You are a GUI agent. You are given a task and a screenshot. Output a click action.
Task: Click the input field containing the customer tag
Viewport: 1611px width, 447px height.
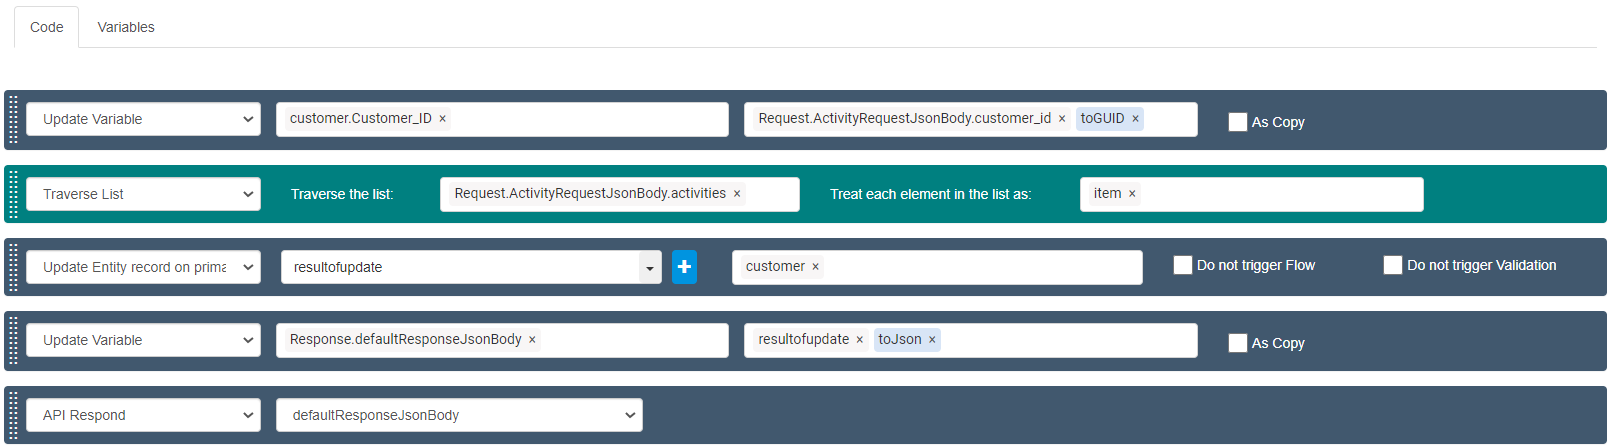point(980,267)
